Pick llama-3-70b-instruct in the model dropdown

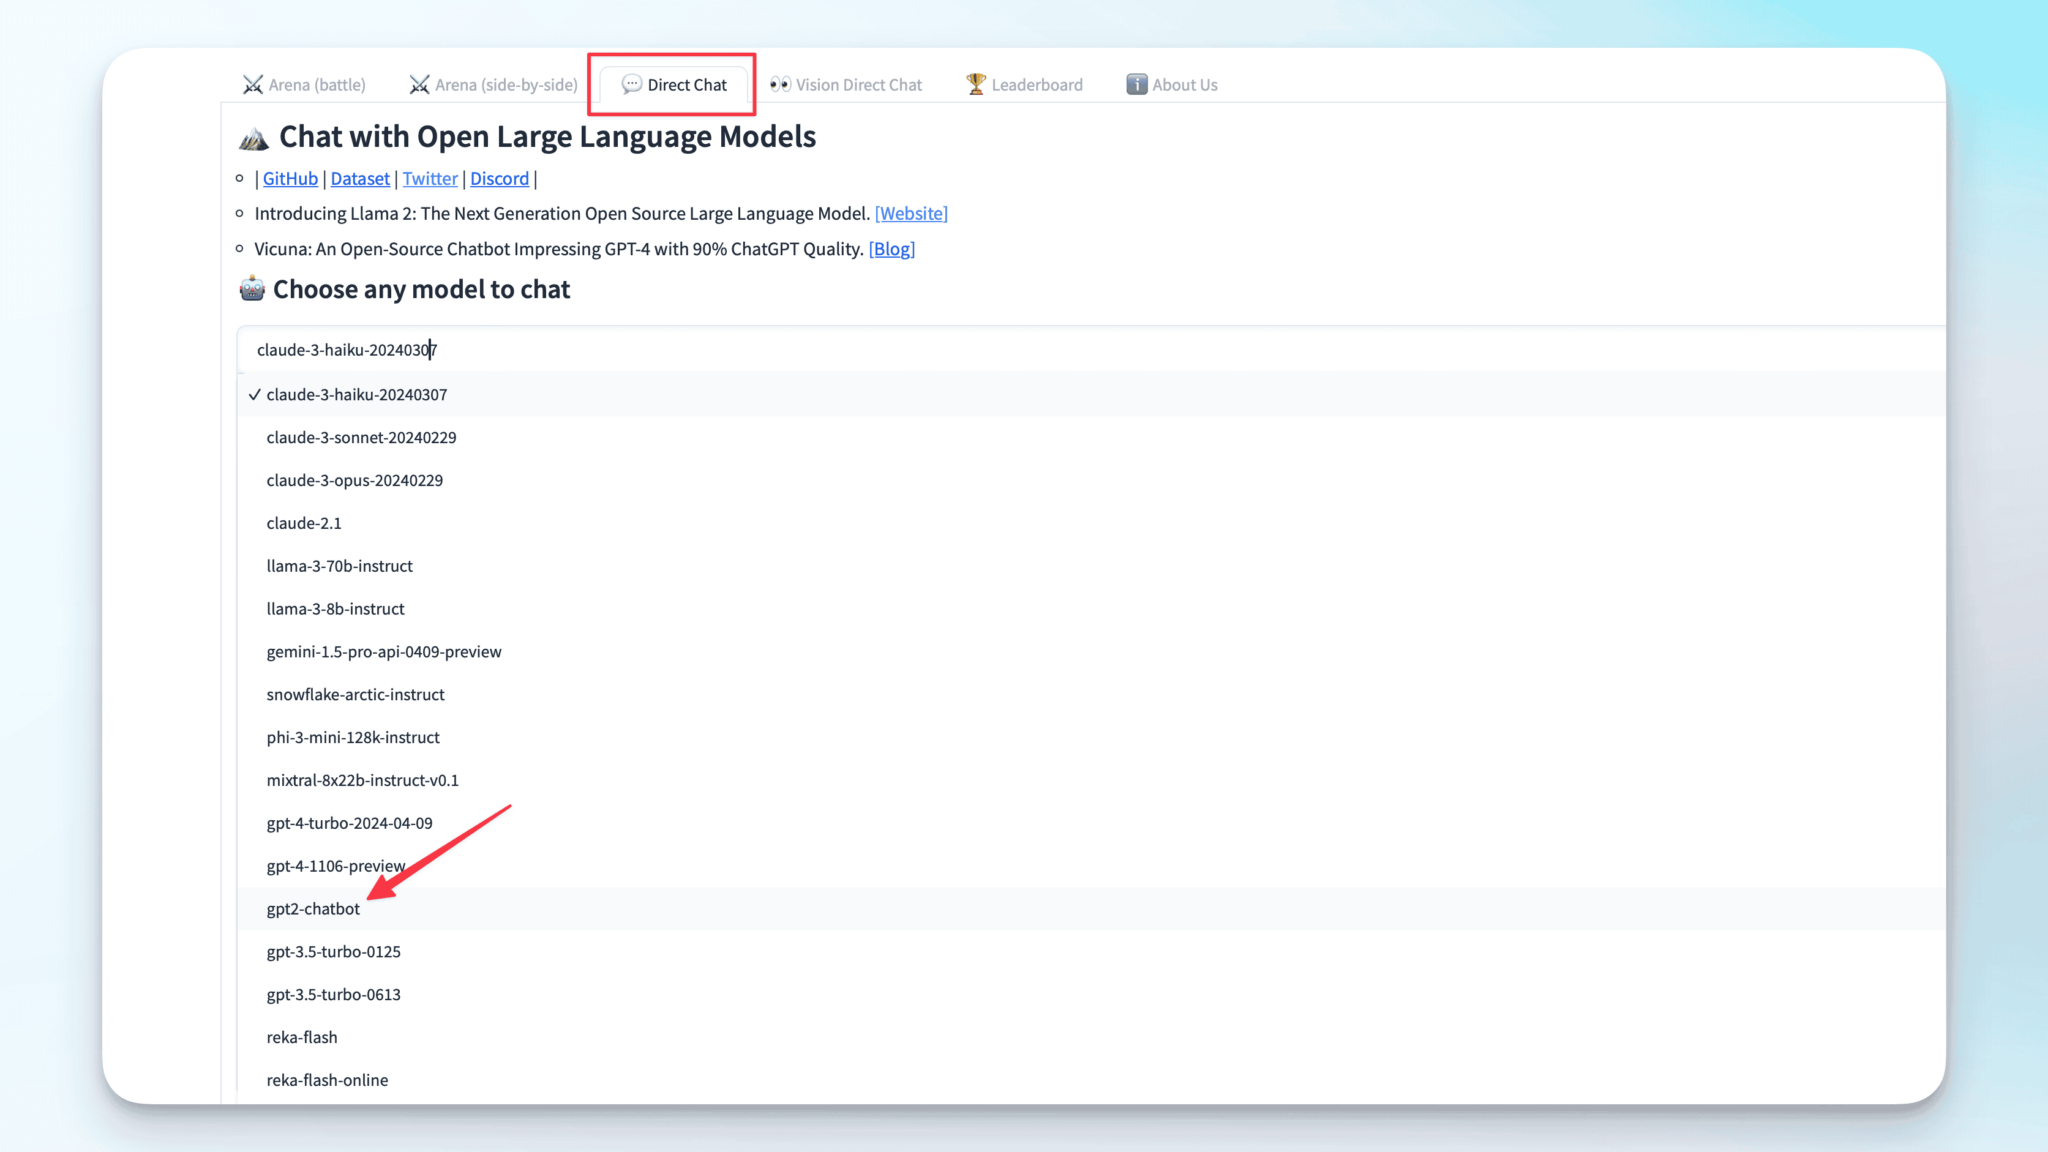339,566
